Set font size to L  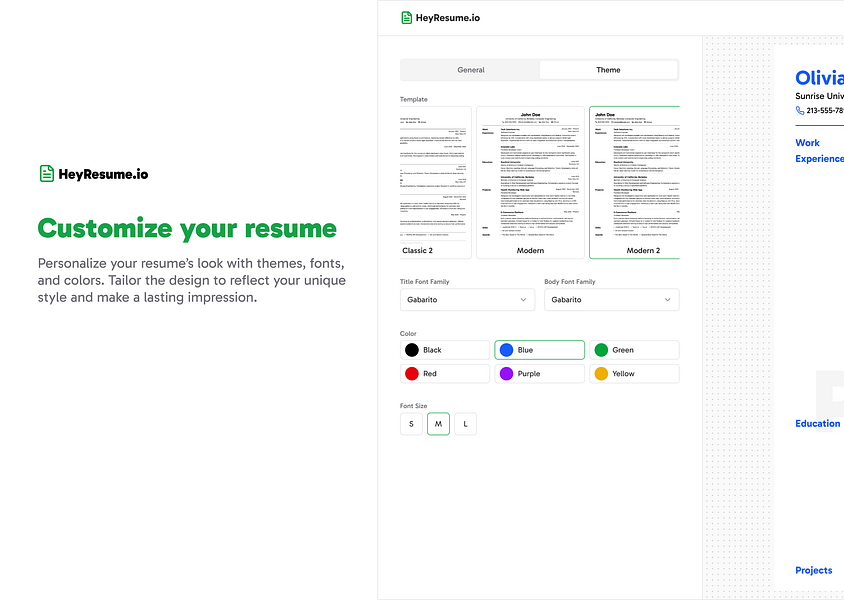point(464,423)
